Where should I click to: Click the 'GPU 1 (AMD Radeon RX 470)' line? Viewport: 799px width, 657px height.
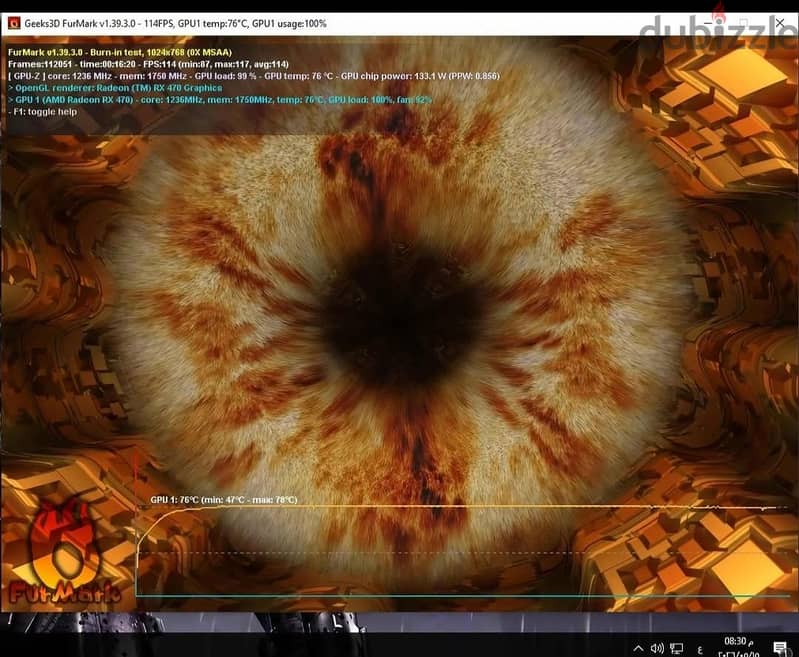coord(220,99)
